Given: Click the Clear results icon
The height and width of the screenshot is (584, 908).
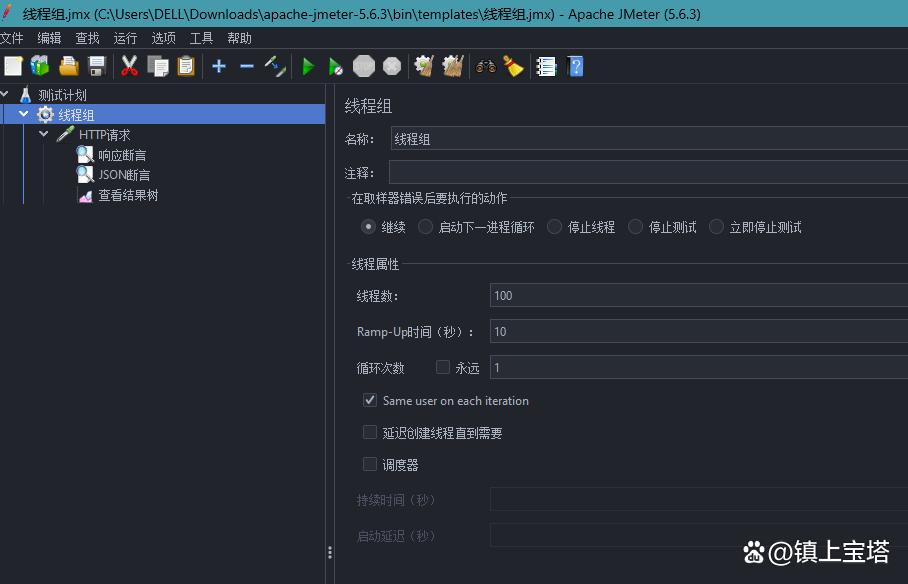Looking at the screenshot, I should pos(424,66).
